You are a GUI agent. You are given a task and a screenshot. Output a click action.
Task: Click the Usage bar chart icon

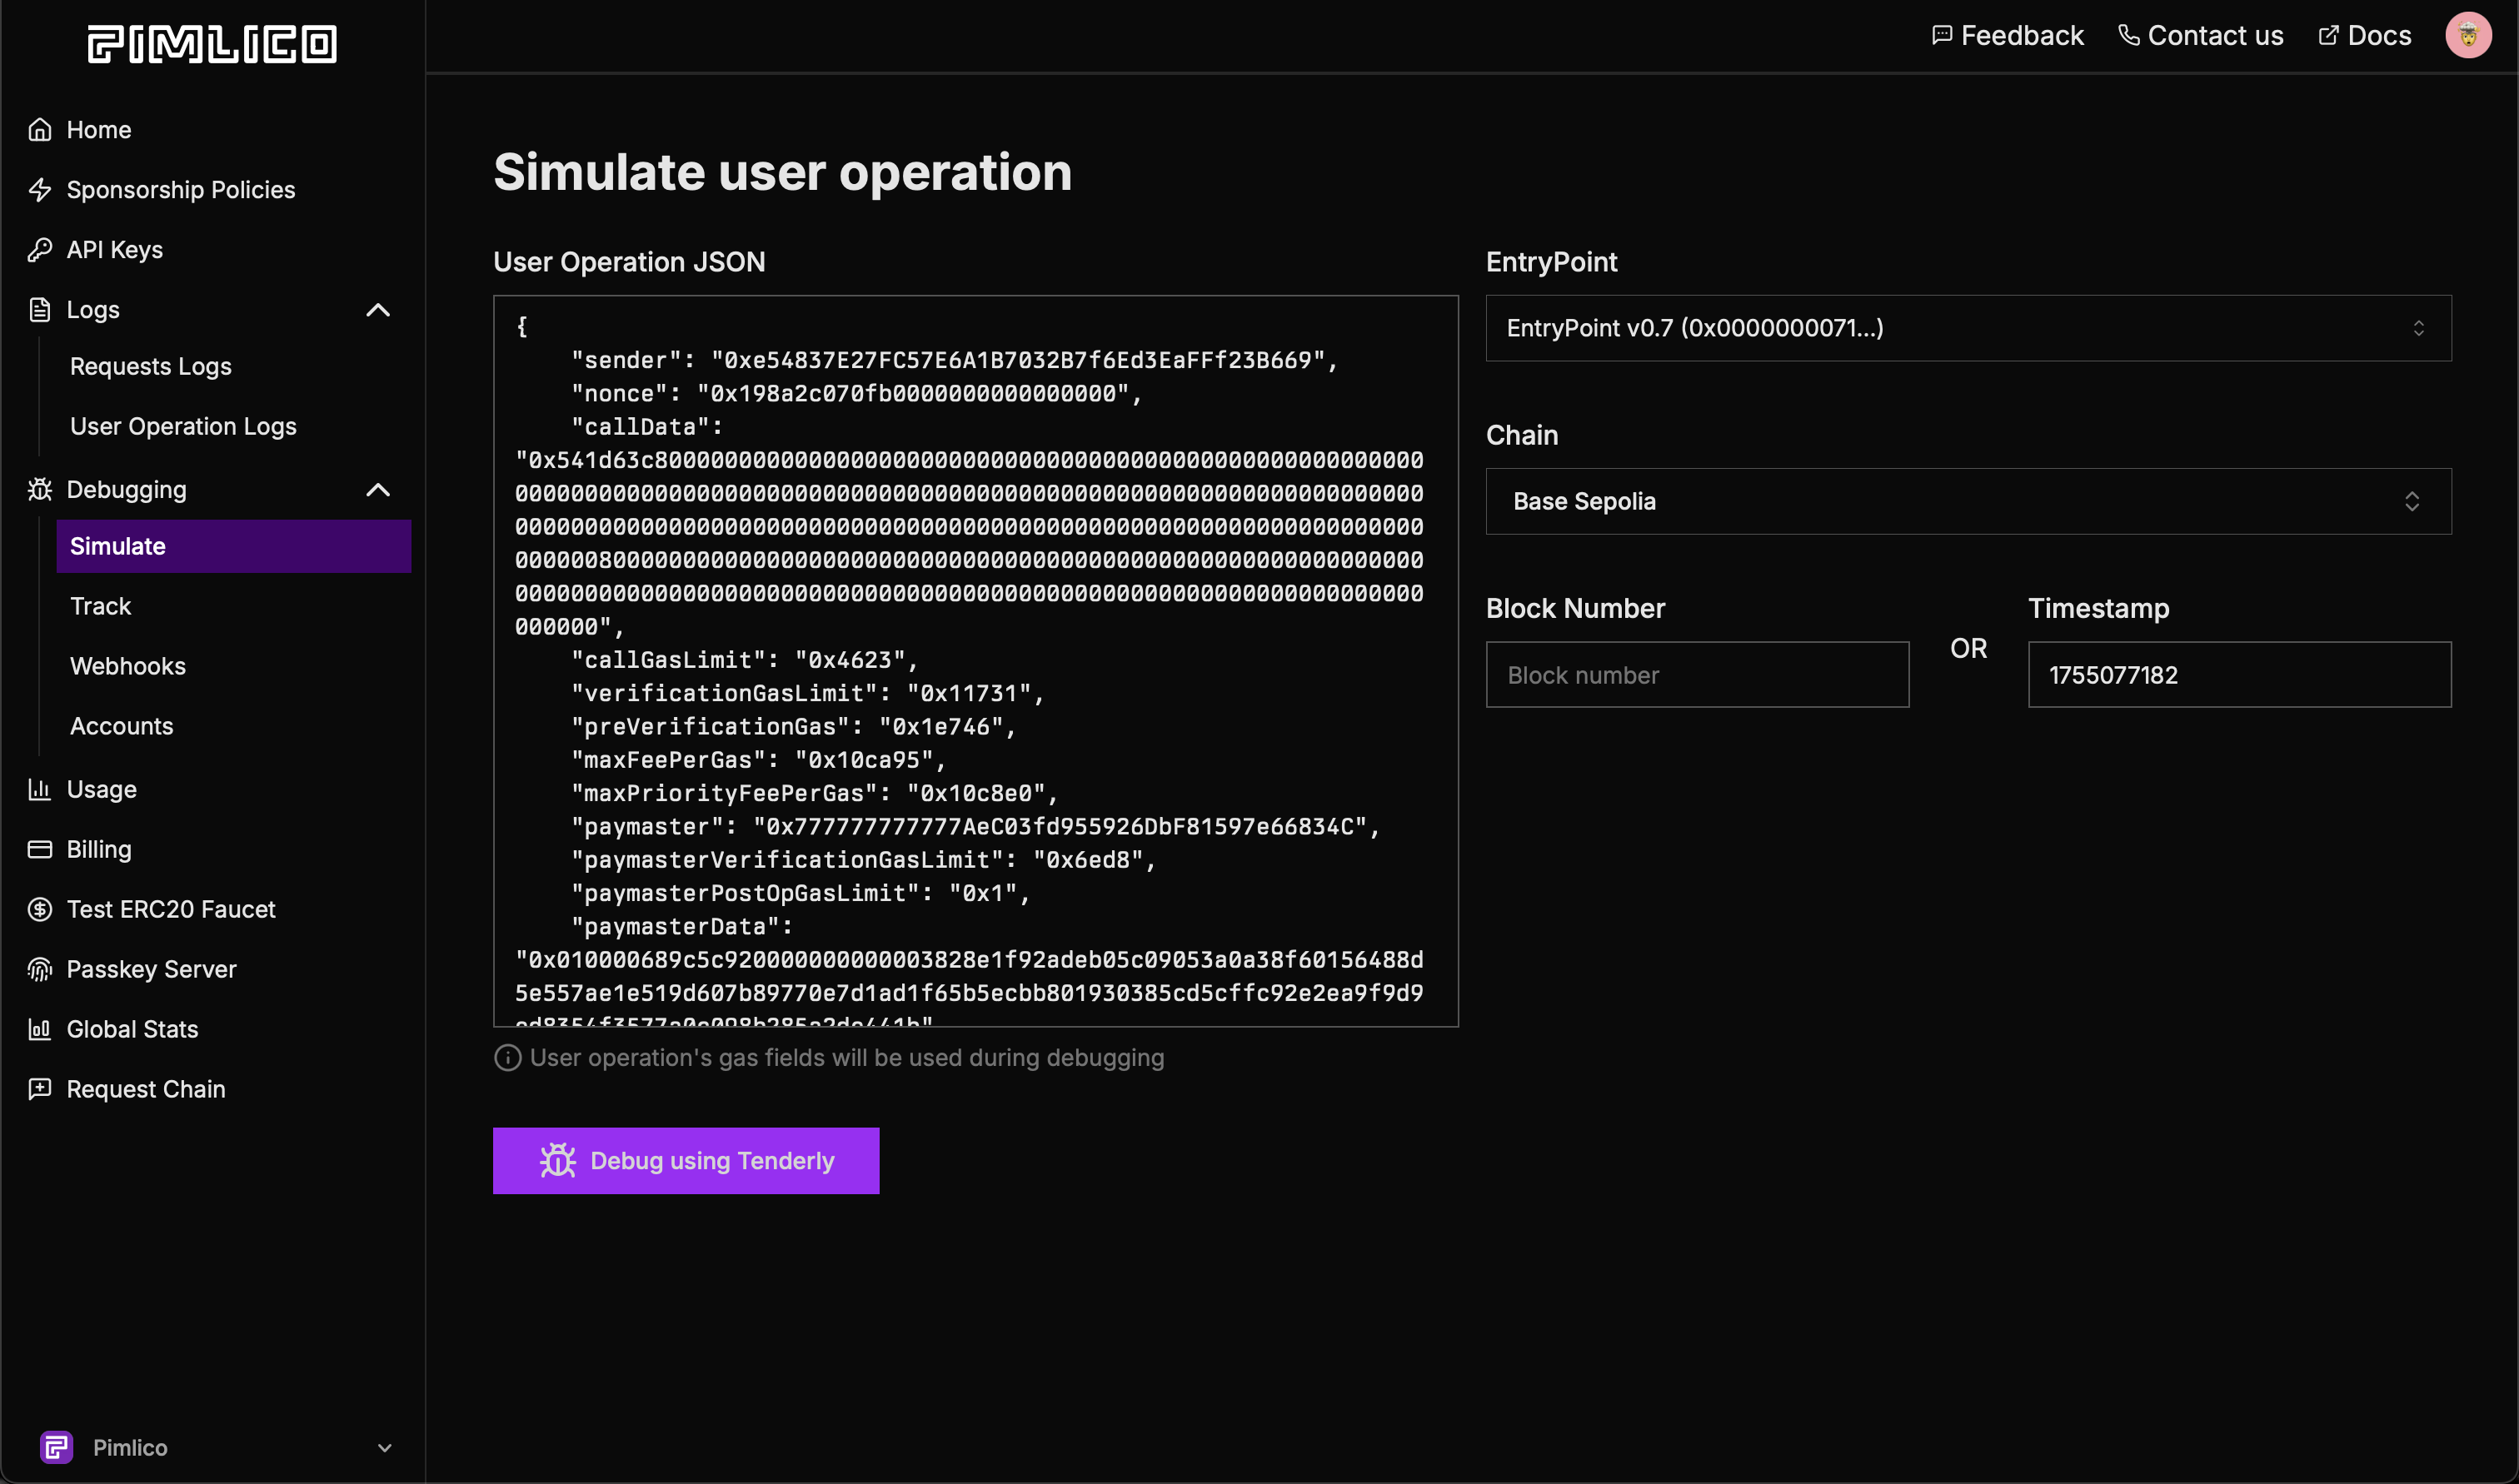(40, 790)
